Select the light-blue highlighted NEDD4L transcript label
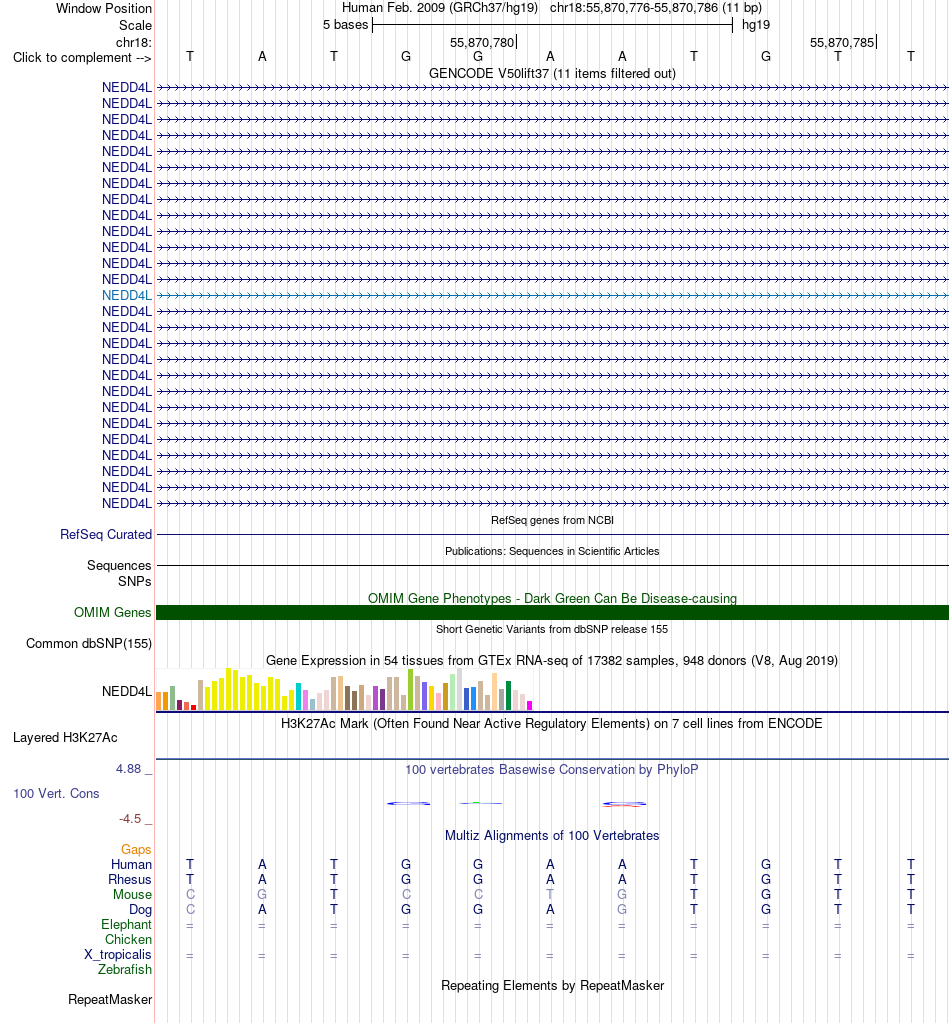The image size is (950, 1023). pos(127,296)
